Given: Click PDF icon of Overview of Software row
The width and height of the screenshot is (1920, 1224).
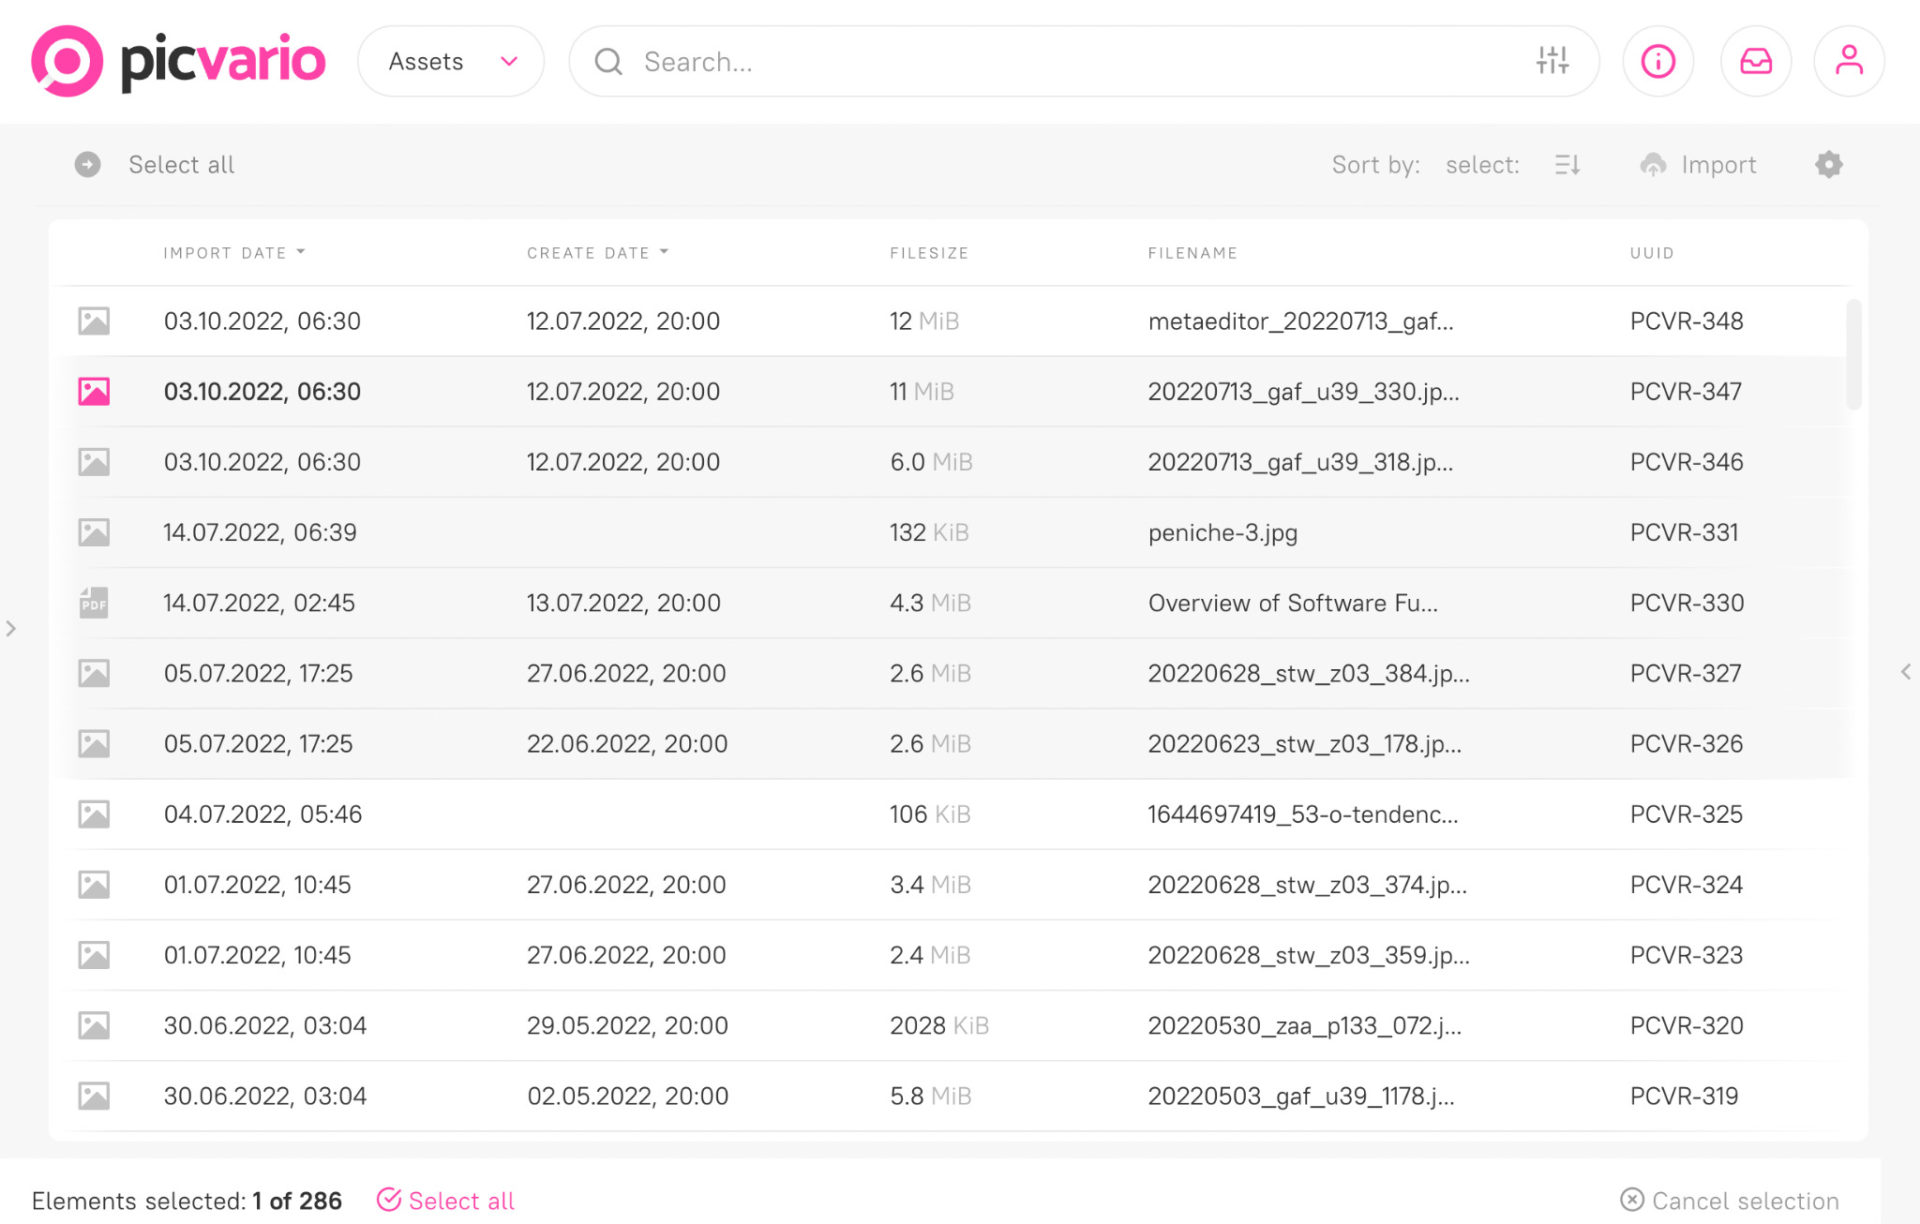Looking at the screenshot, I should (x=94, y=603).
